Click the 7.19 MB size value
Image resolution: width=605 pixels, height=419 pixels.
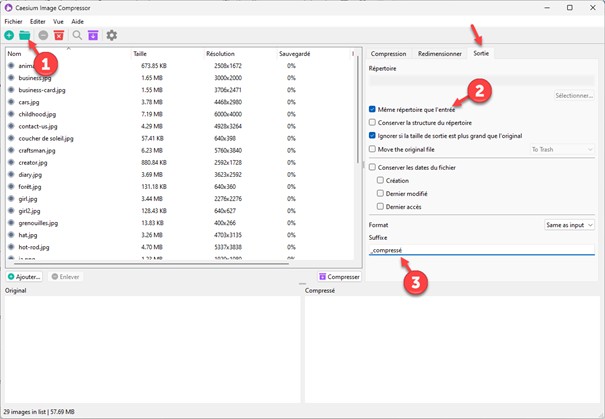tap(152, 114)
